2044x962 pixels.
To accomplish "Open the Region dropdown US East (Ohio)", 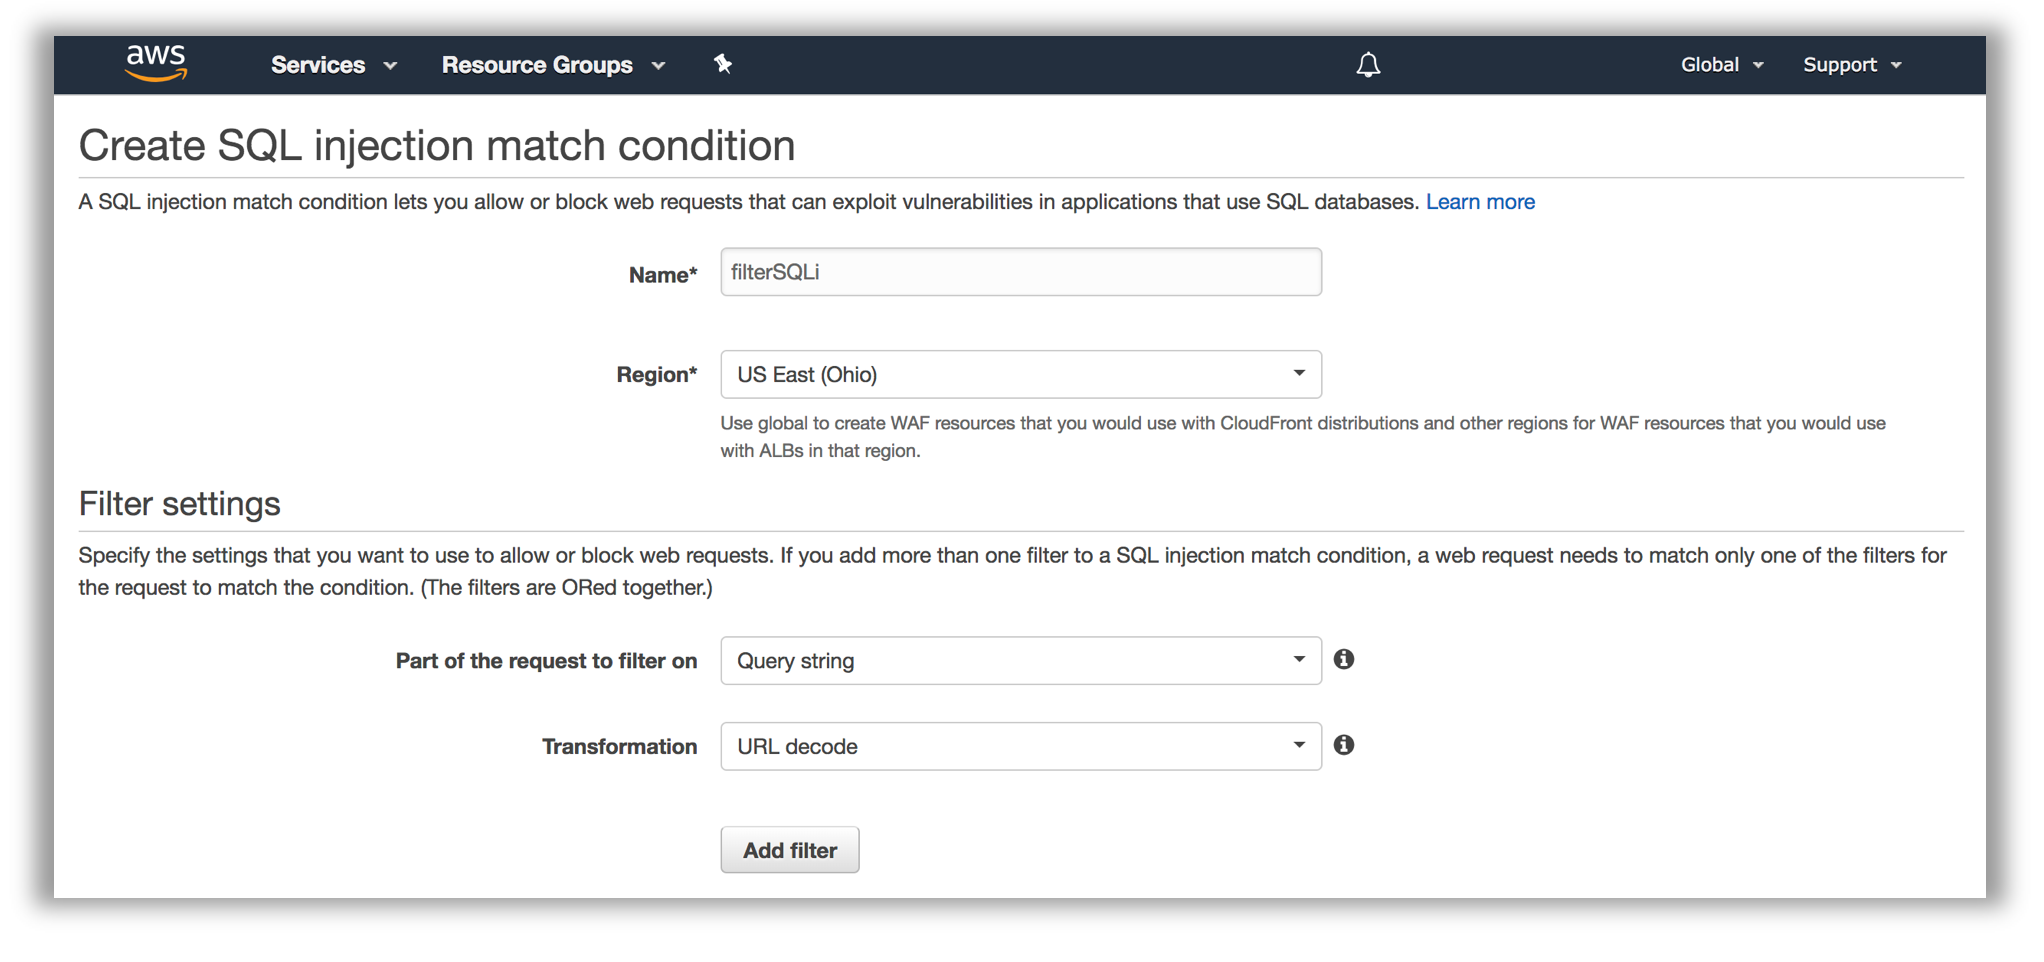I will tap(1021, 374).
